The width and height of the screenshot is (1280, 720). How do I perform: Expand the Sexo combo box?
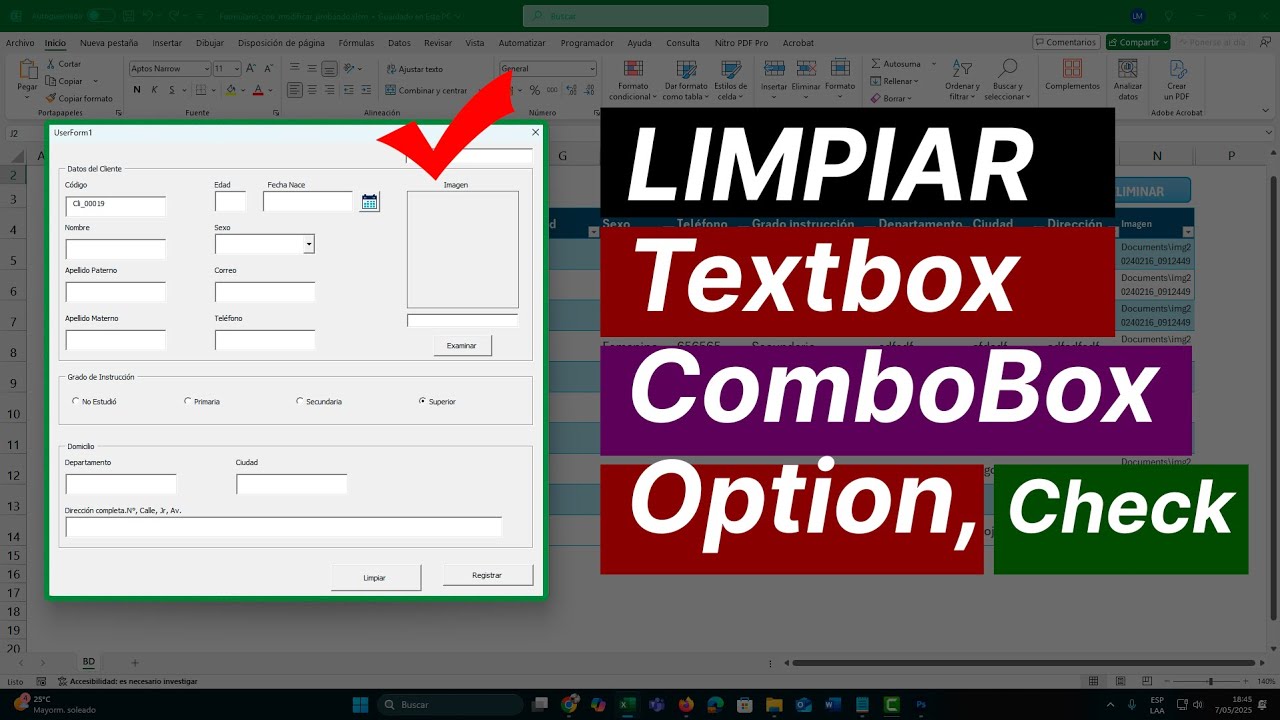click(308, 244)
